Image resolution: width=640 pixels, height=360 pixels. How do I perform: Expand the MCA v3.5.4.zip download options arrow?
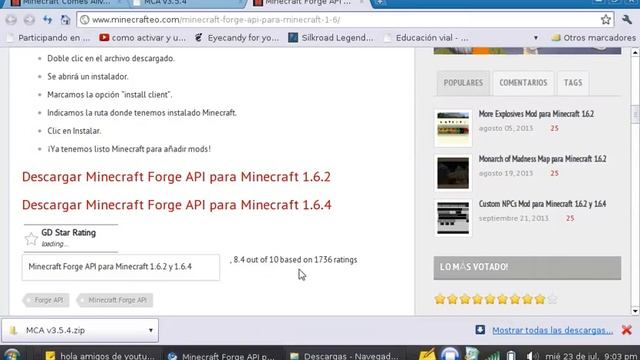coord(151,330)
